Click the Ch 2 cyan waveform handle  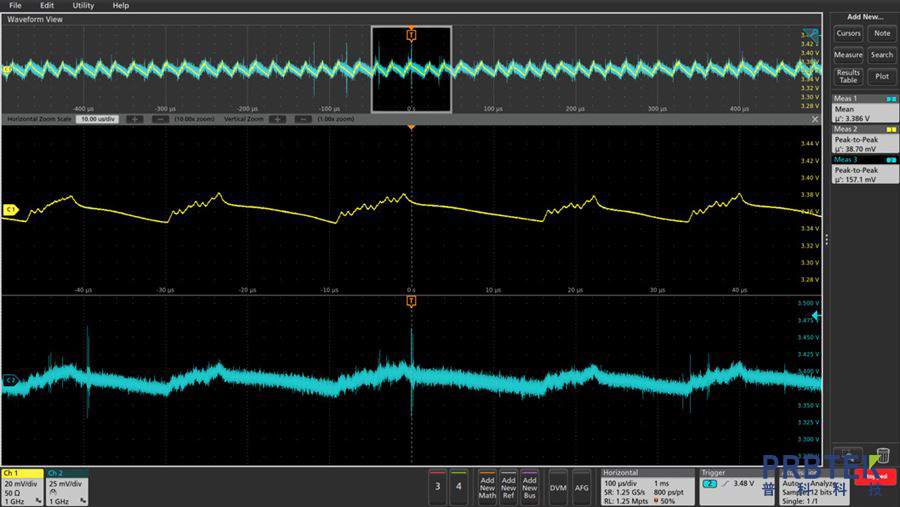tap(11, 381)
